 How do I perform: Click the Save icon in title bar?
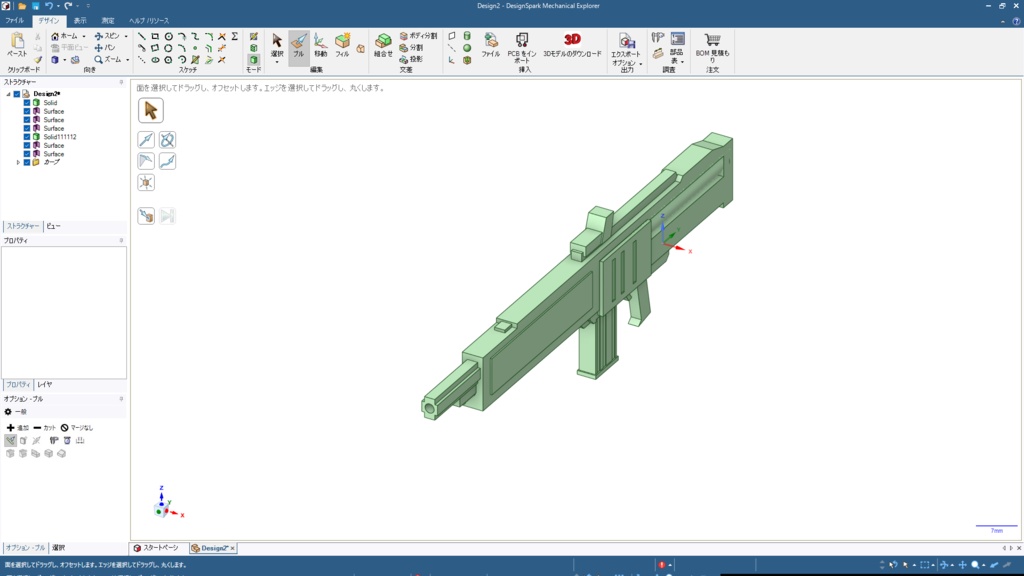[x=35, y=6]
